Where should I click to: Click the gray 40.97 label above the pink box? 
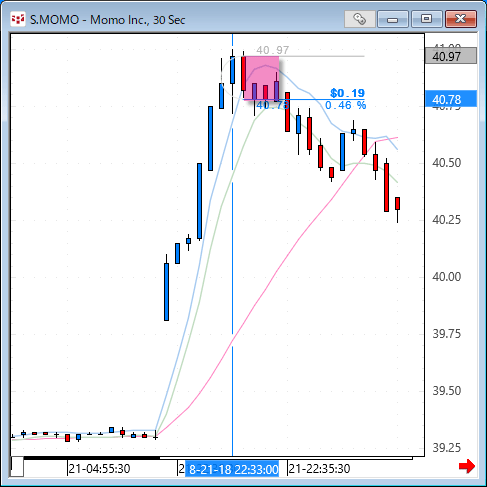click(x=272, y=50)
